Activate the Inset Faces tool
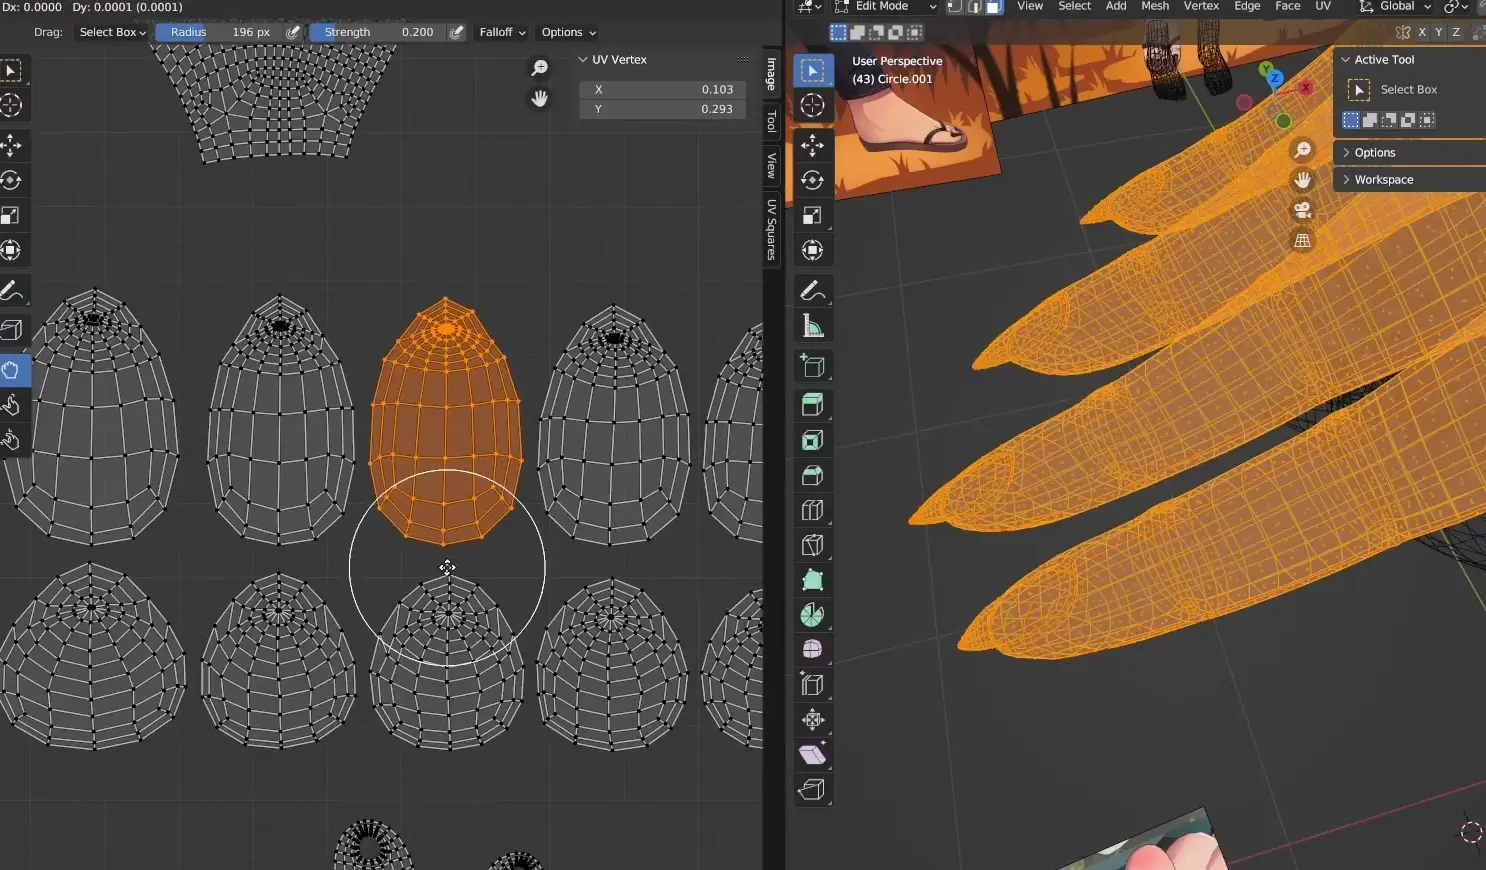 click(x=812, y=440)
